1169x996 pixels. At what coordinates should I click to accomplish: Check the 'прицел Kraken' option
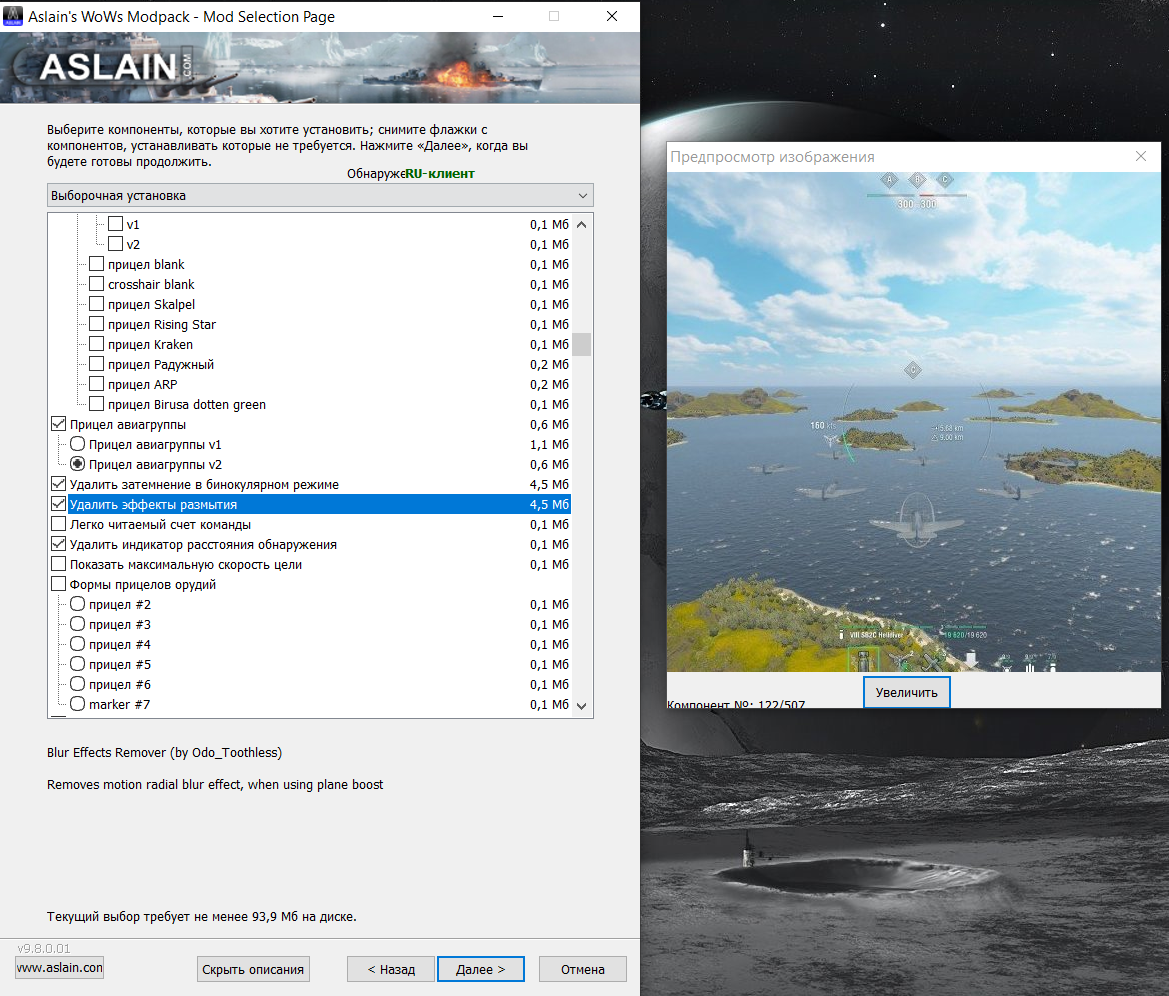tap(96, 344)
